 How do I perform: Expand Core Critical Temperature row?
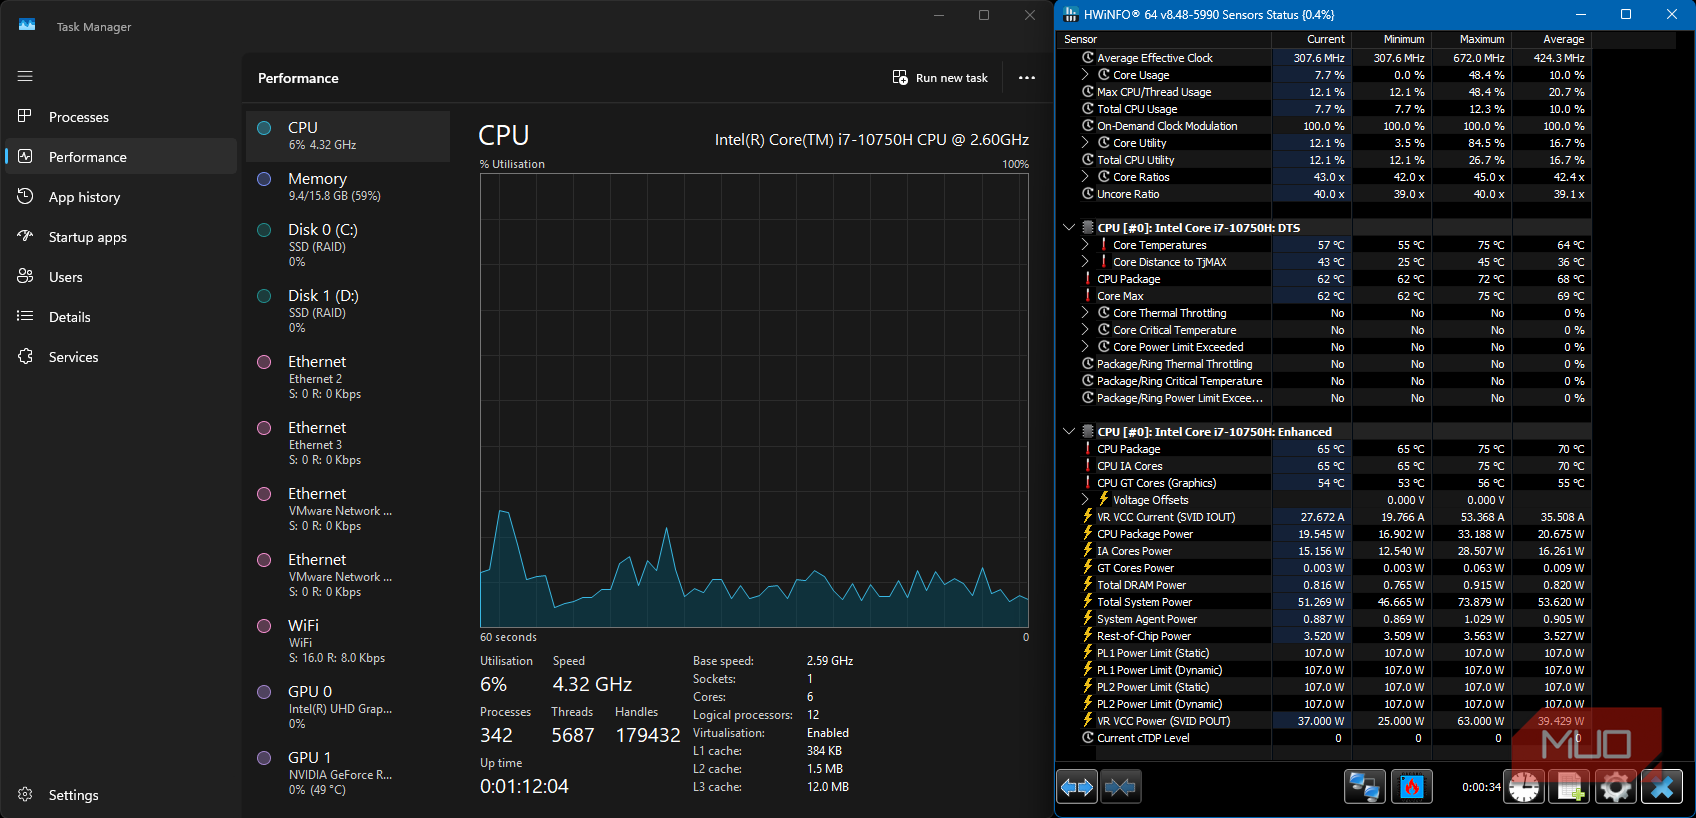[1085, 330]
